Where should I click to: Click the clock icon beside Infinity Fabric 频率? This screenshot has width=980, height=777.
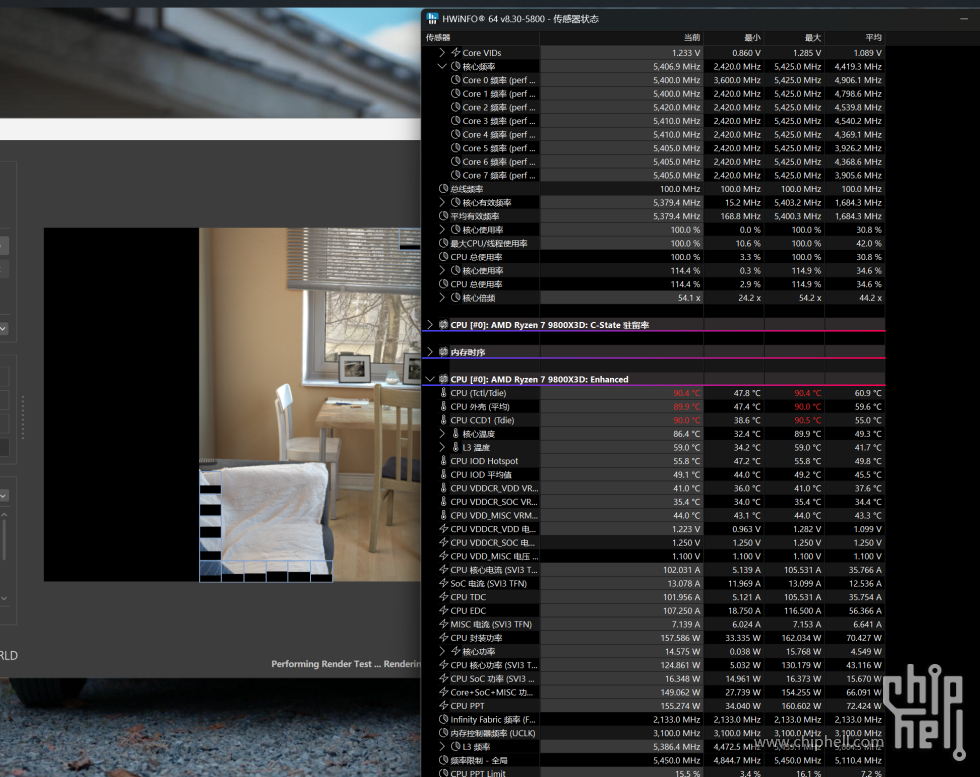coord(443,719)
